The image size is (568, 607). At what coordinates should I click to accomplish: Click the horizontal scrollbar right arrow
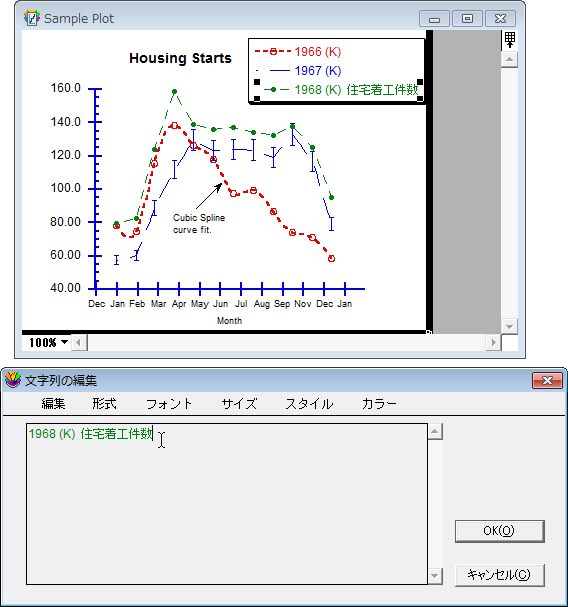[x=493, y=343]
